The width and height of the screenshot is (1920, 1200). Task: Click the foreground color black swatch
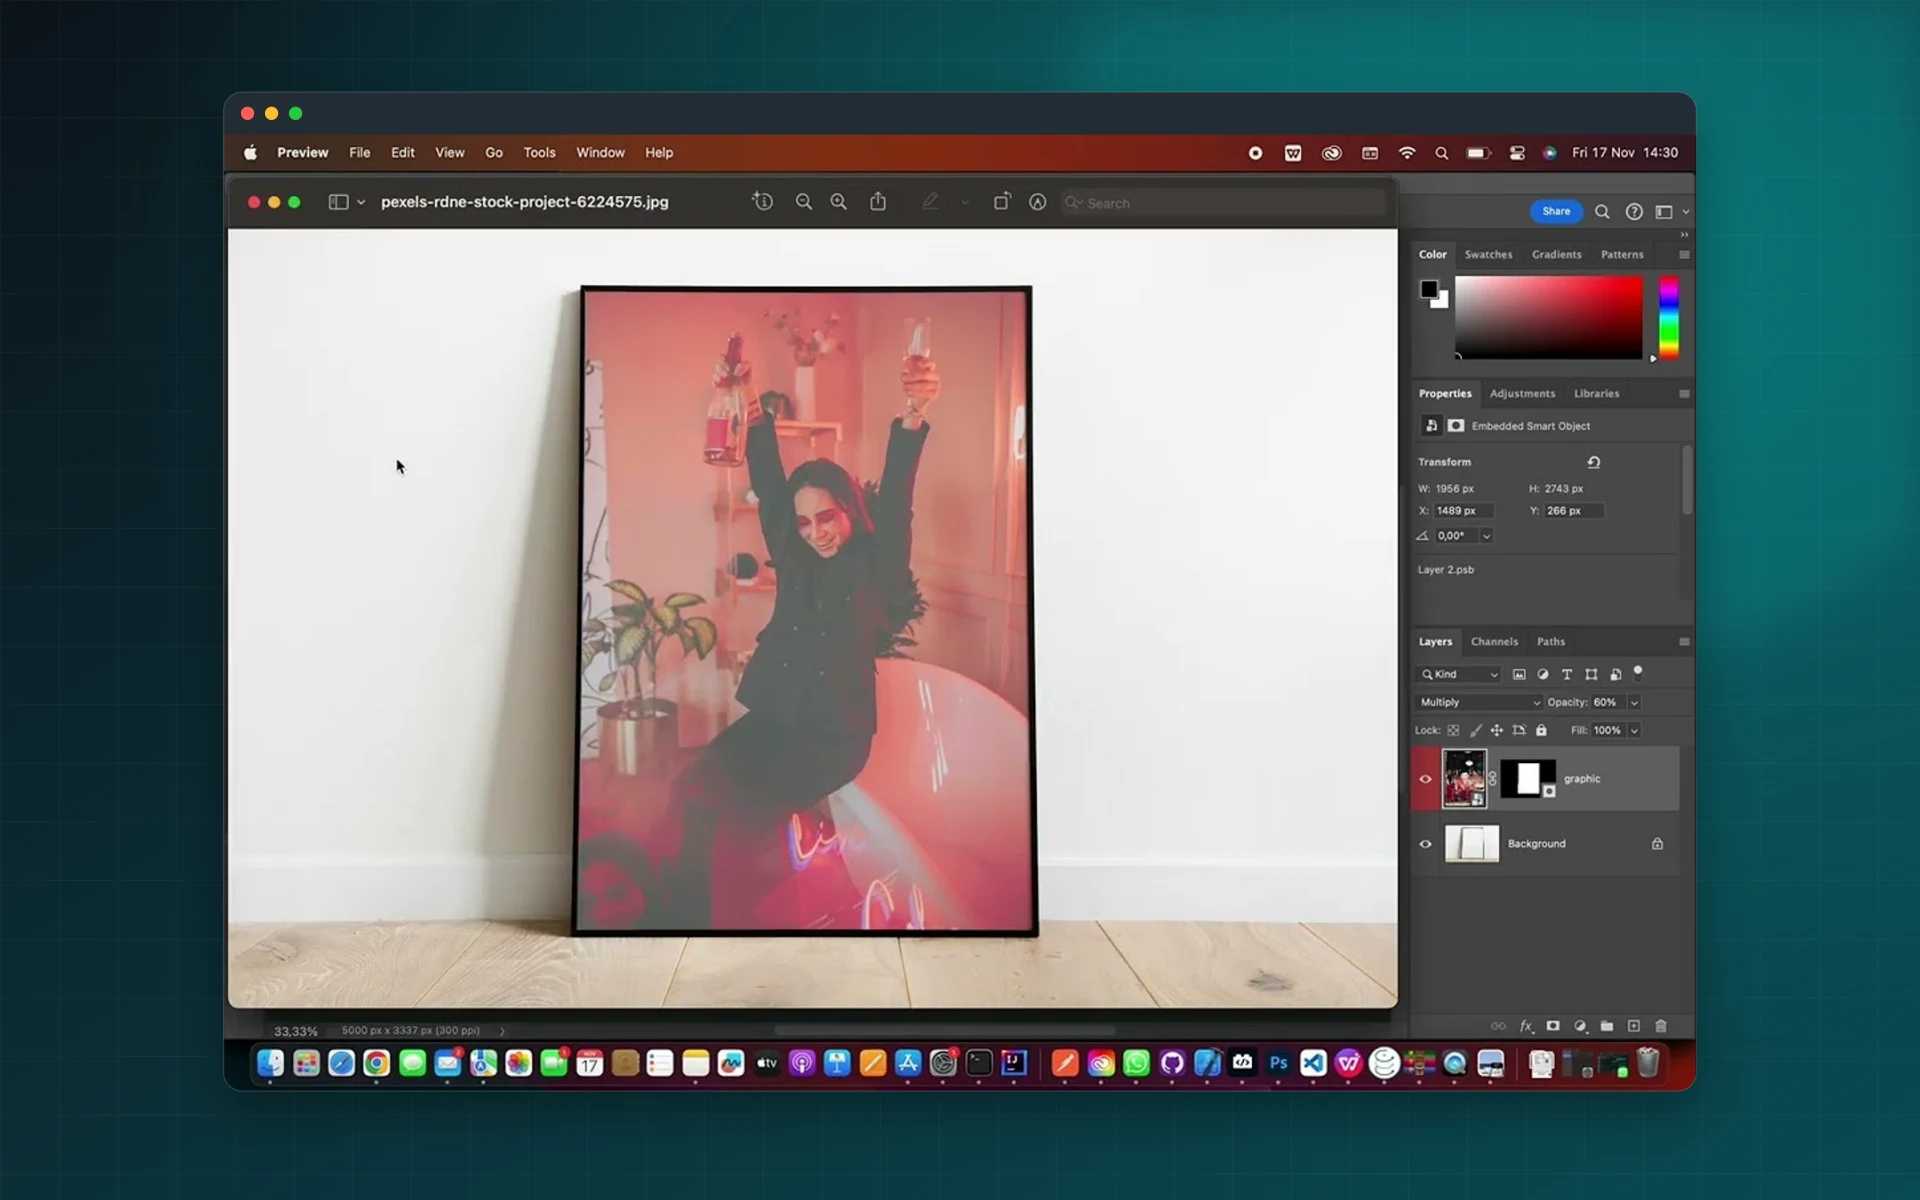click(x=1429, y=289)
